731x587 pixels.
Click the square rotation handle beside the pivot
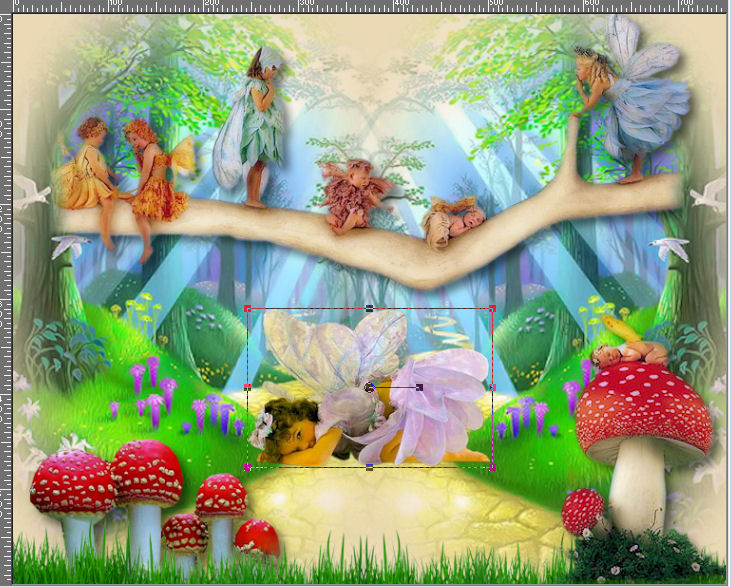click(419, 387)
